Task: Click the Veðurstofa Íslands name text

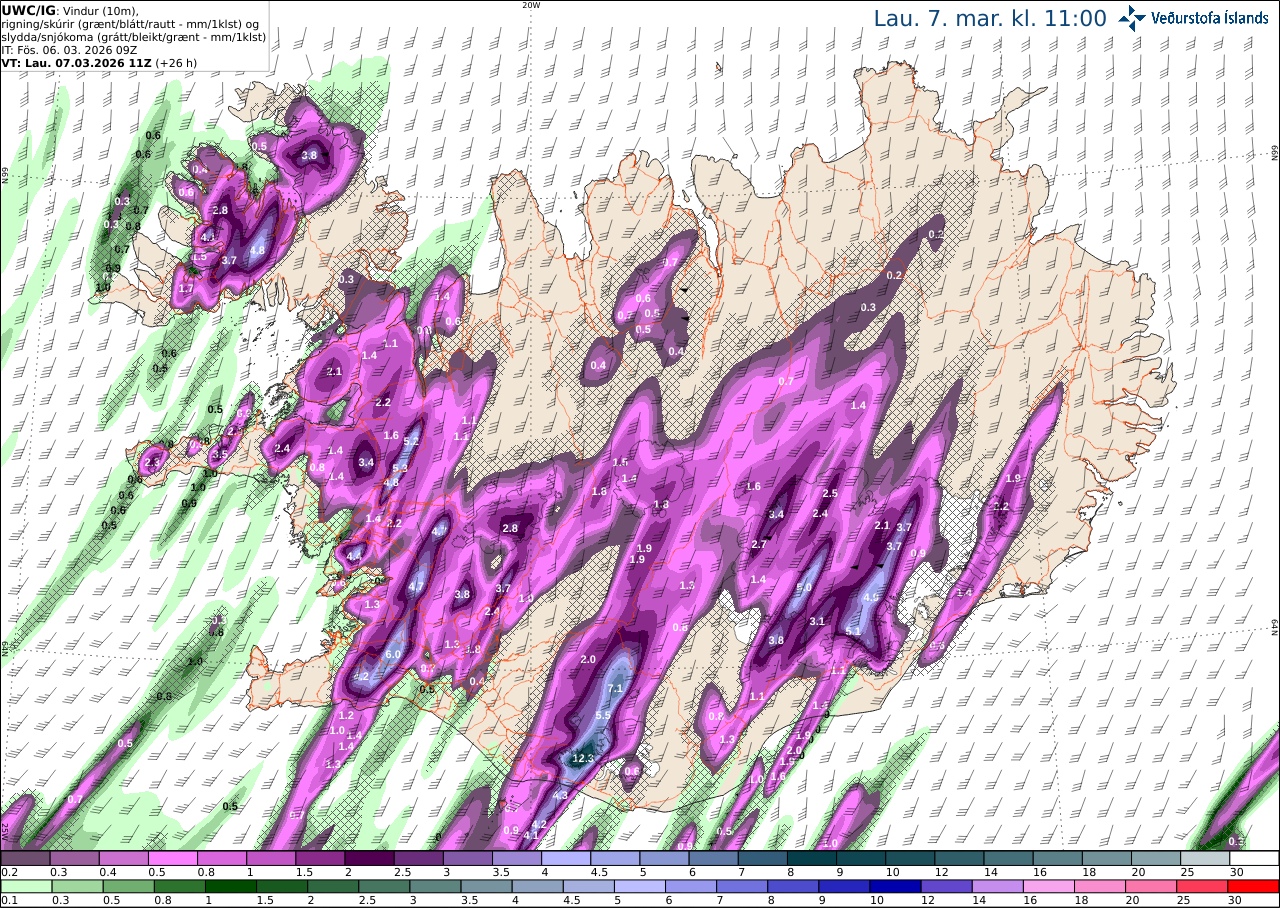Action: pyautogui.click(x=1209, y=18)
